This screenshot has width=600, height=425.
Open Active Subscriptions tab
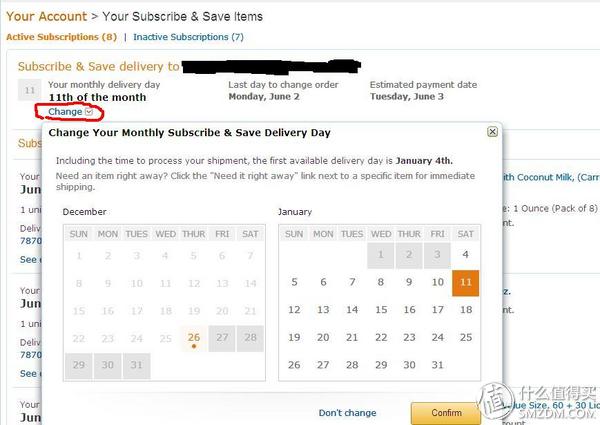click(x=62, y=37)
